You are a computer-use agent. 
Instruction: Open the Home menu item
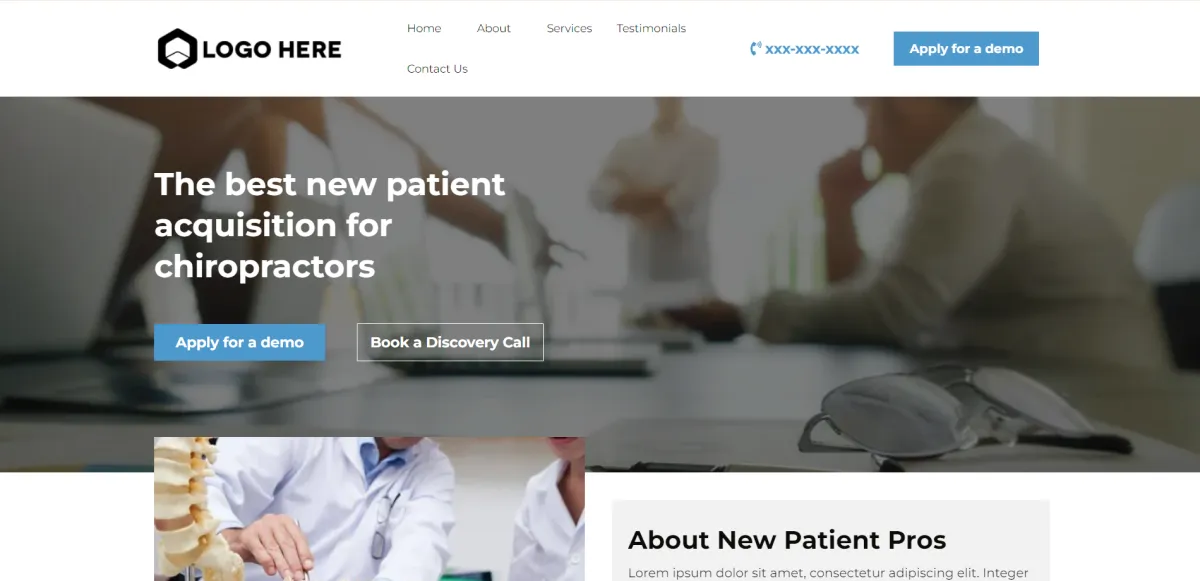424,28
